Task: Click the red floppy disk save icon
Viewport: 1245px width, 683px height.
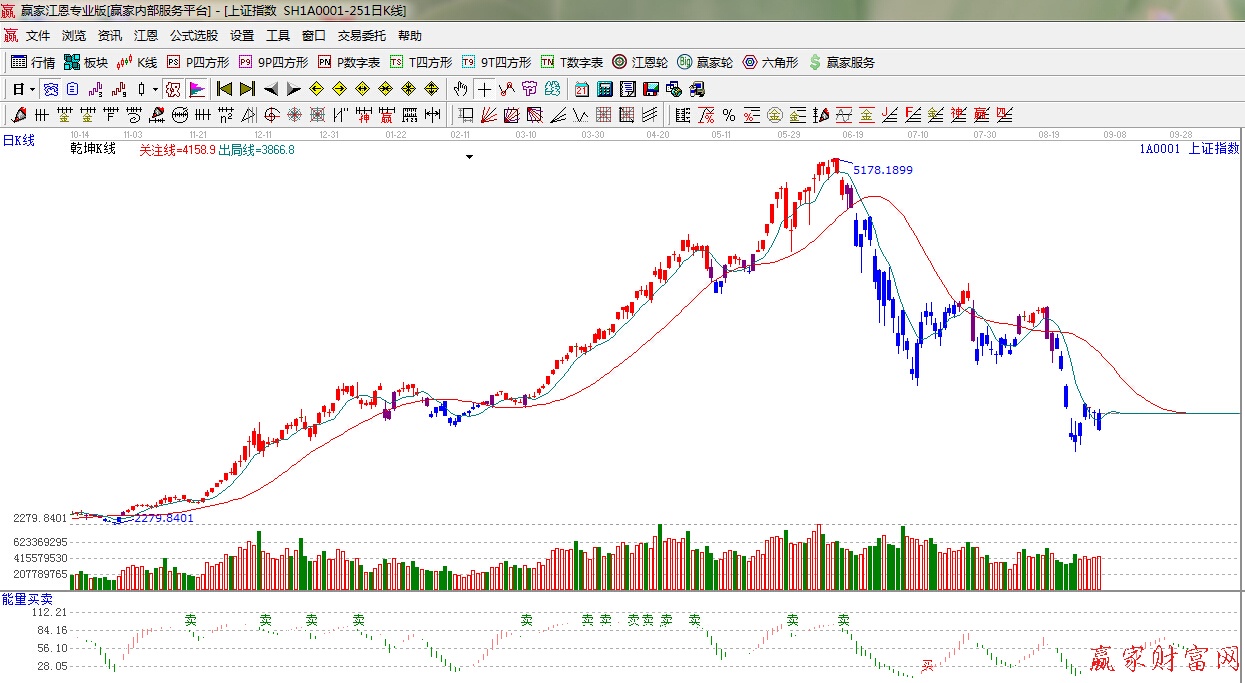Action: point(649,89)
